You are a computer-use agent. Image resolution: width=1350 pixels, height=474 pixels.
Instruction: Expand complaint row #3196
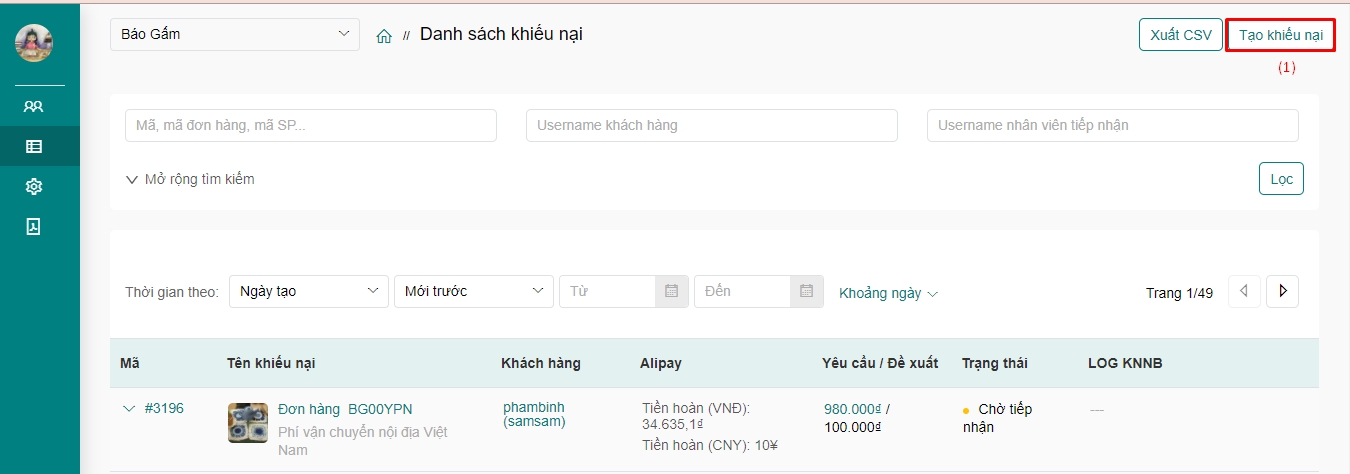pos(128,408)
